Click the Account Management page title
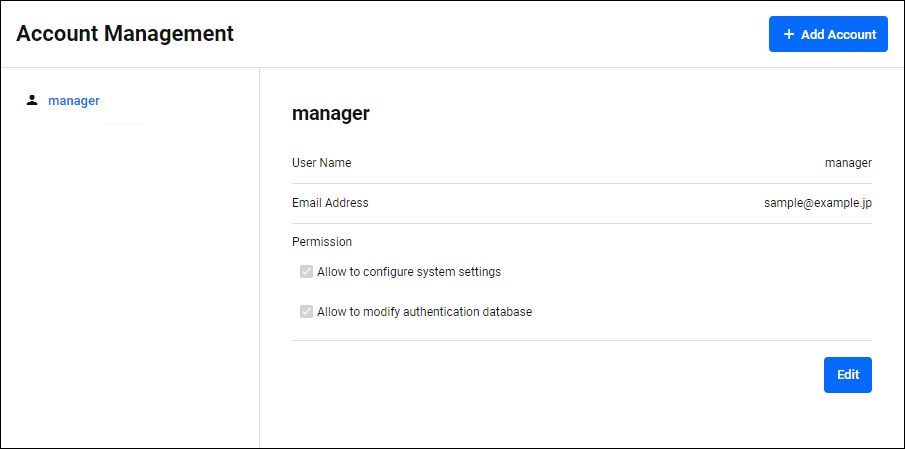The image size is (905, 449). [125, 34]
